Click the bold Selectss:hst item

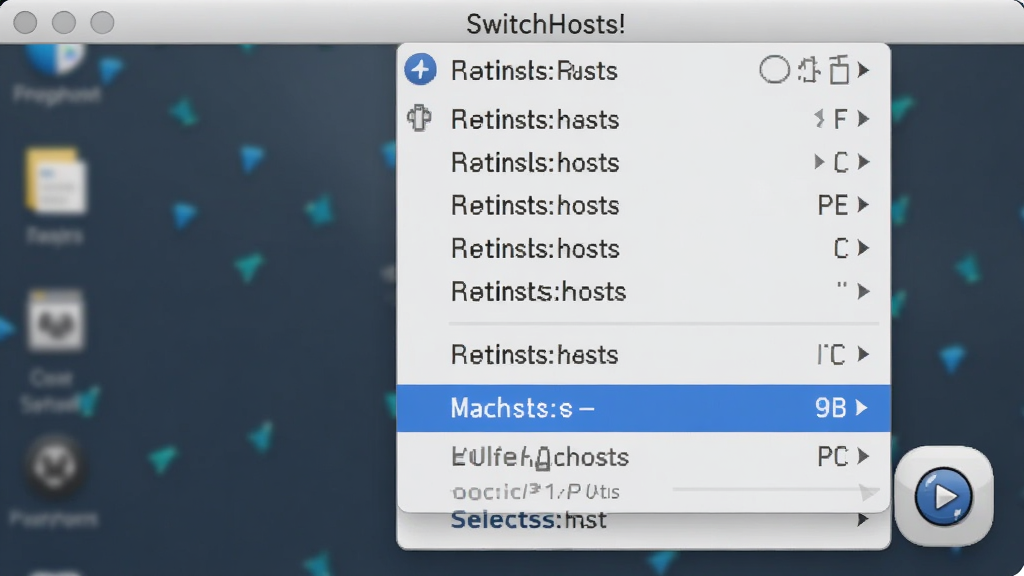pos(528,520)
